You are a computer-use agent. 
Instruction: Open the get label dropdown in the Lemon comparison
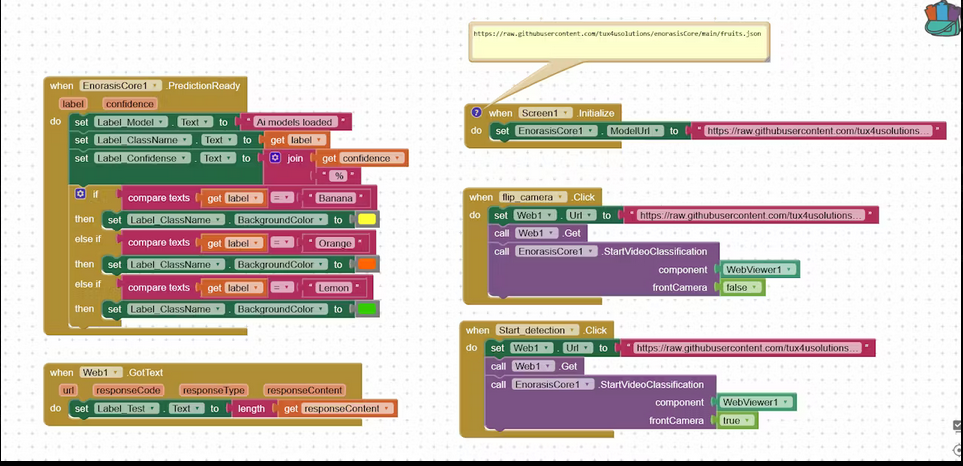[x=244, y=288]
